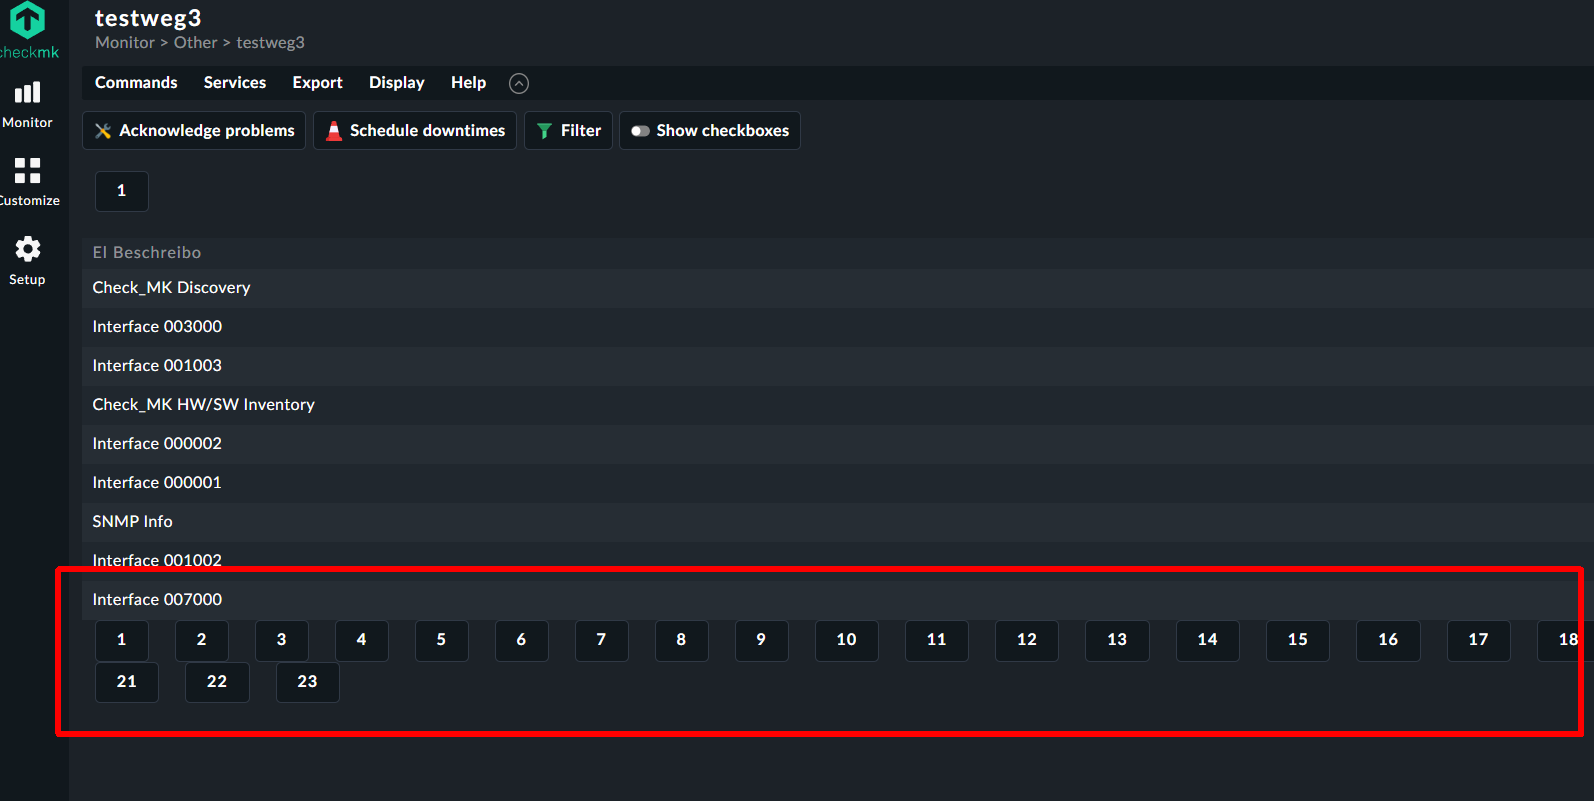Click the Acknowledge problems button

click(194, 131)
